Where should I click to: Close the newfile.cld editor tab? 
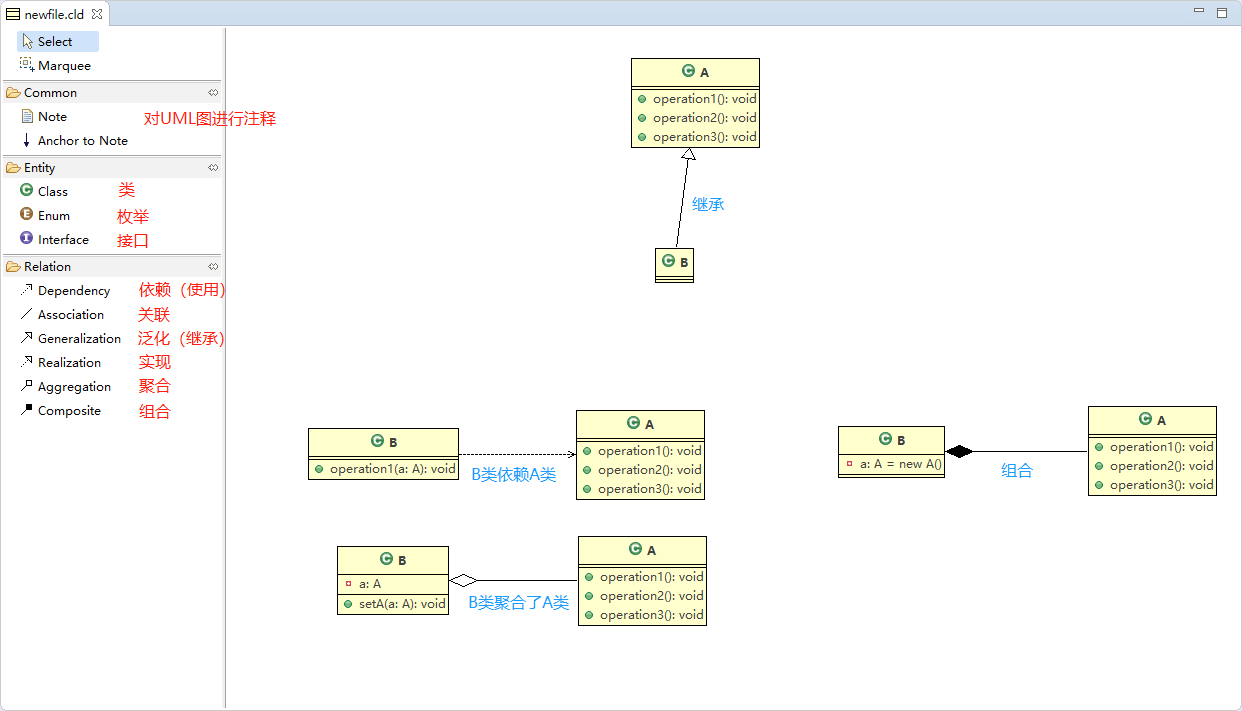(x=97, y=14)
